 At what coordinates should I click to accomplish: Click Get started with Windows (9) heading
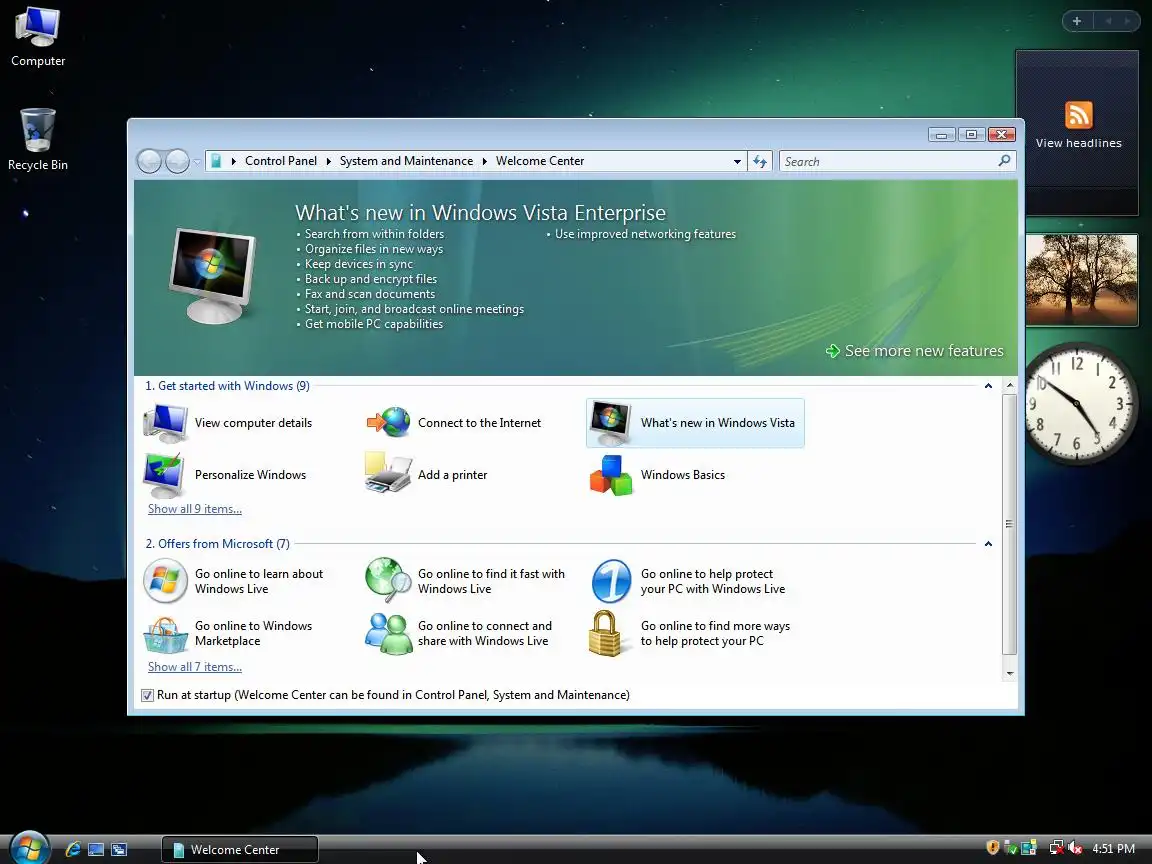(227, 386)
